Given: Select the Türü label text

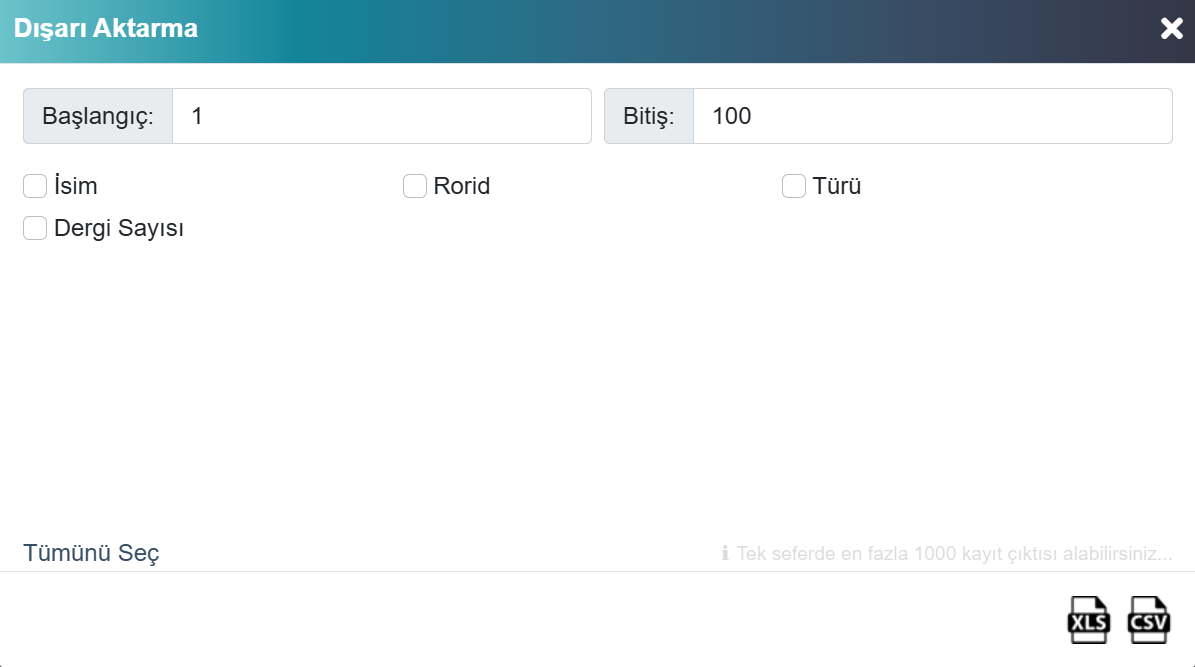Looking at the screenshot, I should 837,186.
